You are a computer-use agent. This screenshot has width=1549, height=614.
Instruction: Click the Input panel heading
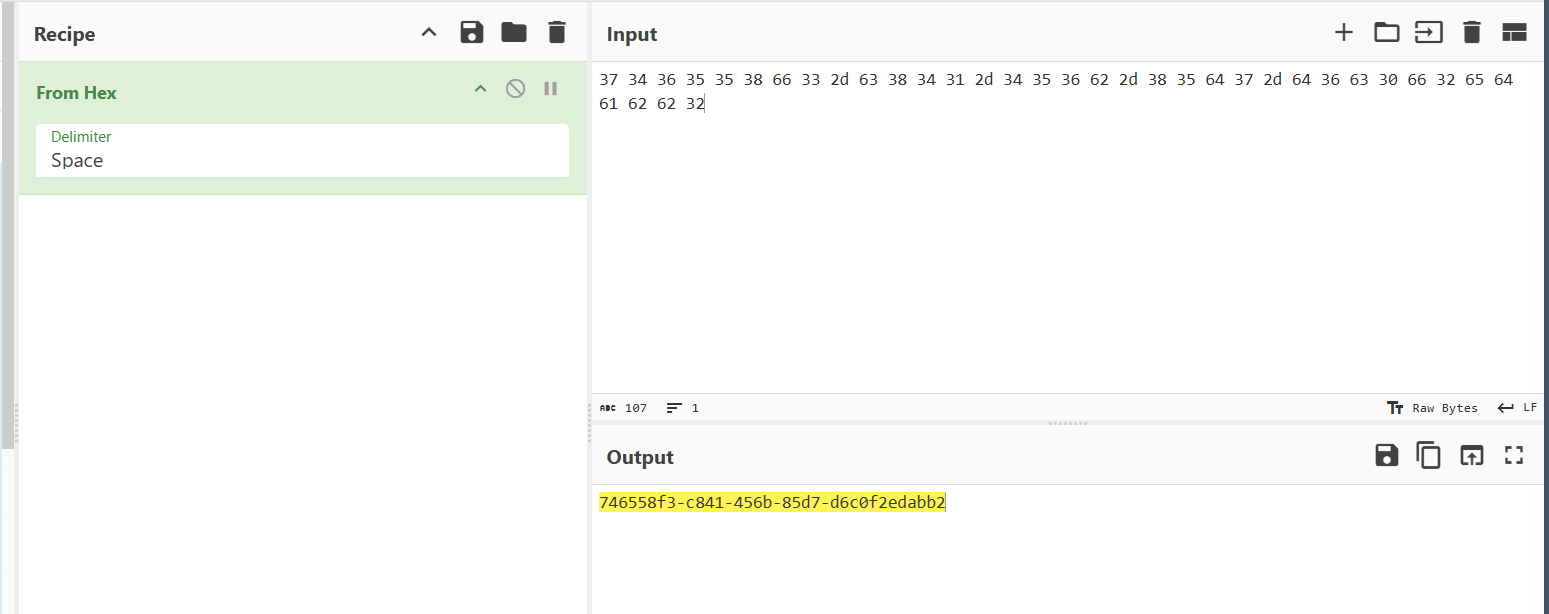[632, 34]
